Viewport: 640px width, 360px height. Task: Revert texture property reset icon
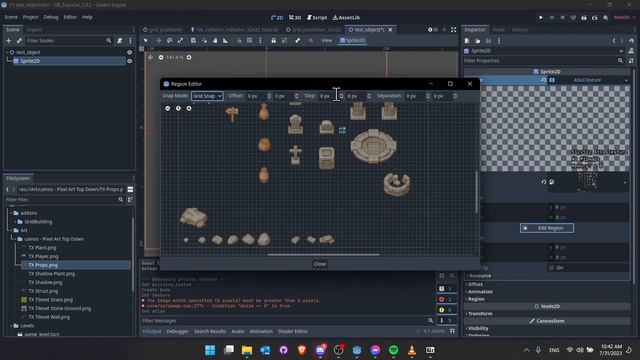(543, 80)
